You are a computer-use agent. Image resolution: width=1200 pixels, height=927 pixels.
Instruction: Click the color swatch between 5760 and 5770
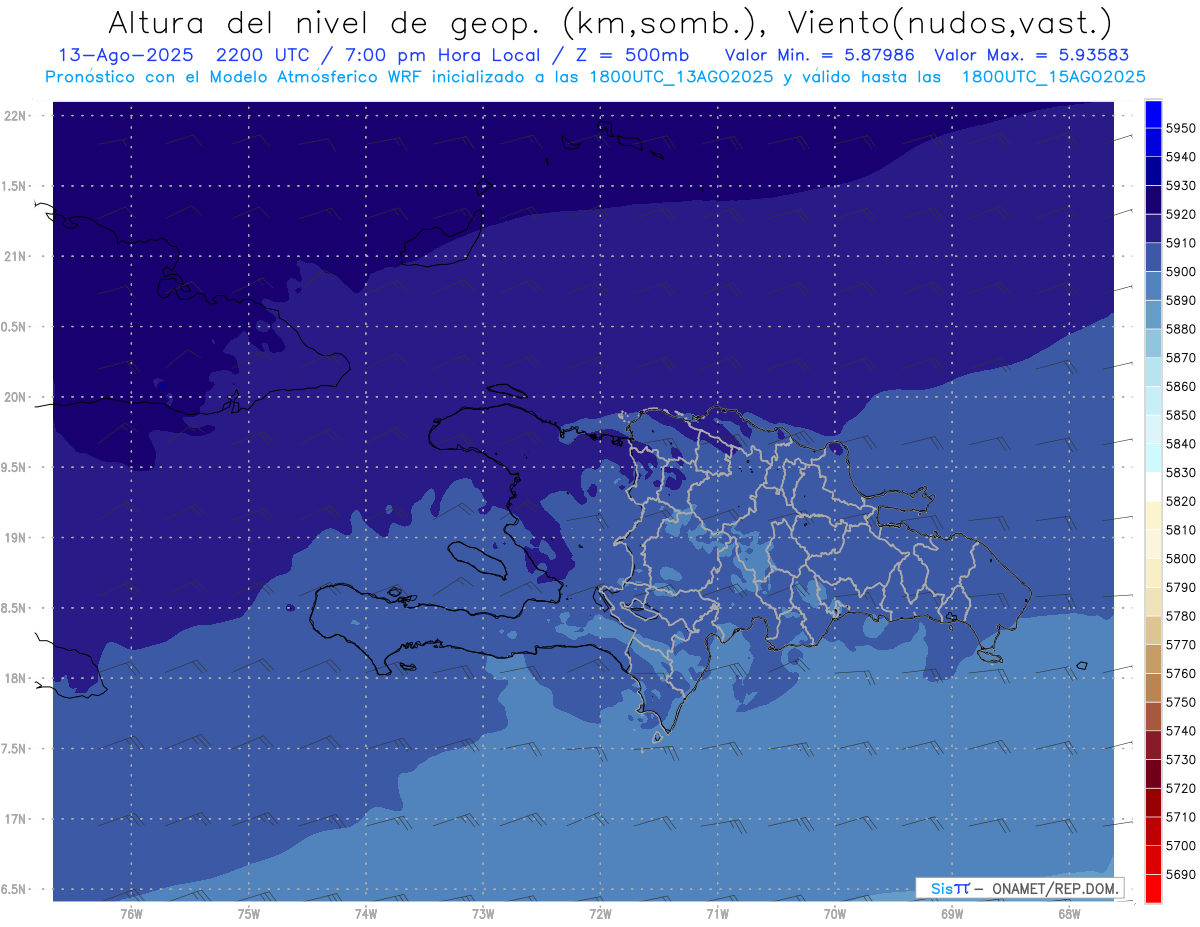(x=1153, y=658)
